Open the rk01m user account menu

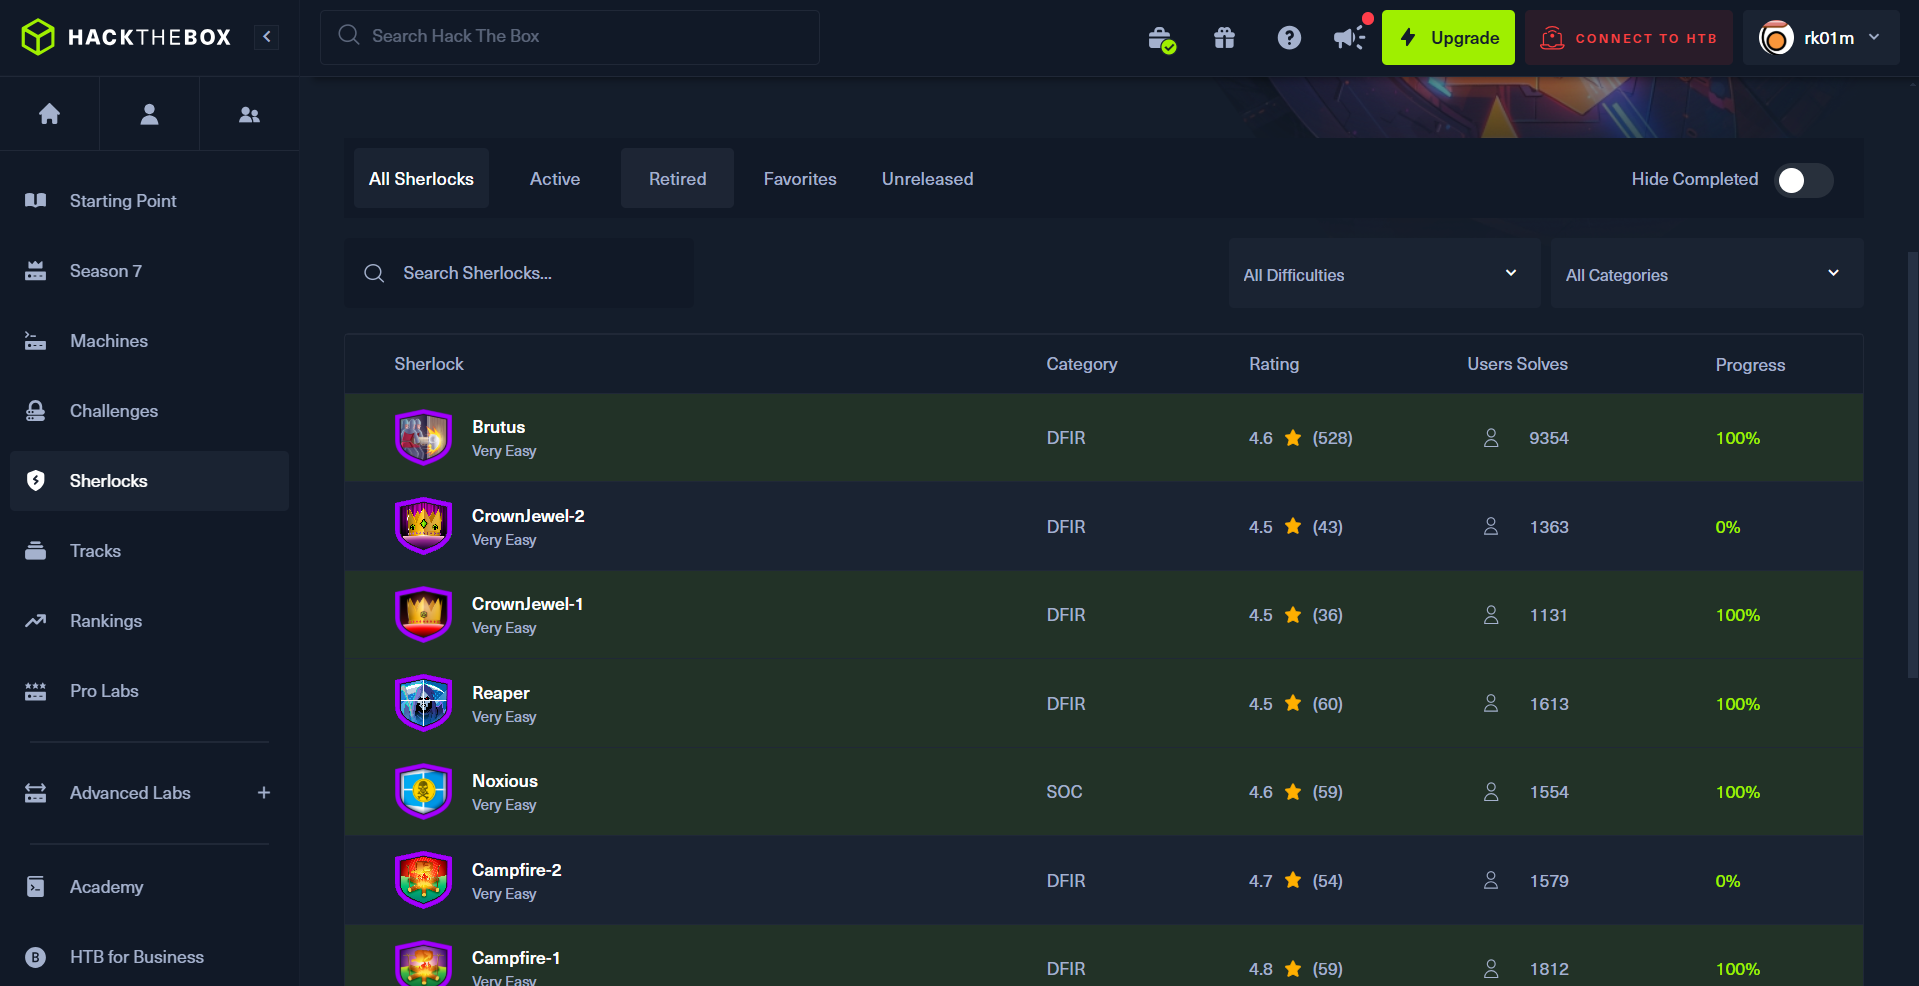click(x=1820, y=38)
